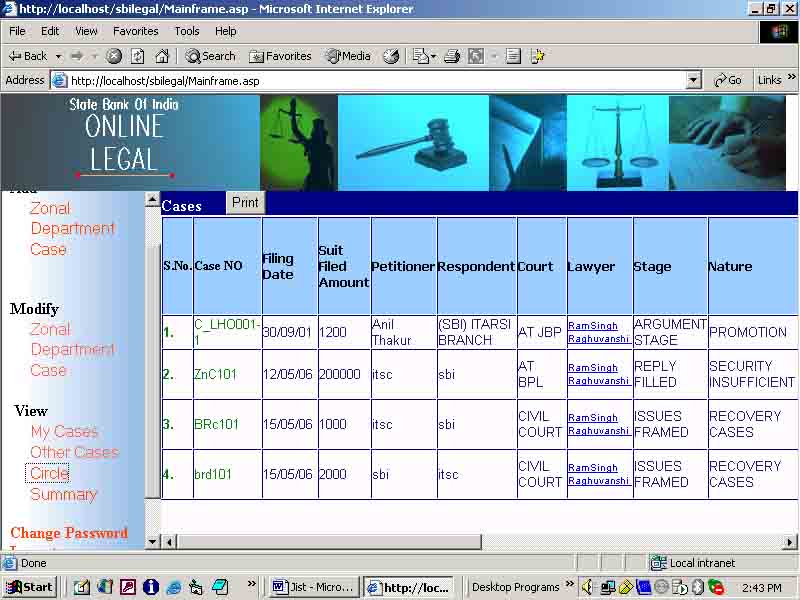800x600 pixels.
Task: Go Back with the Back toolbar button
Action: point(29,56)
